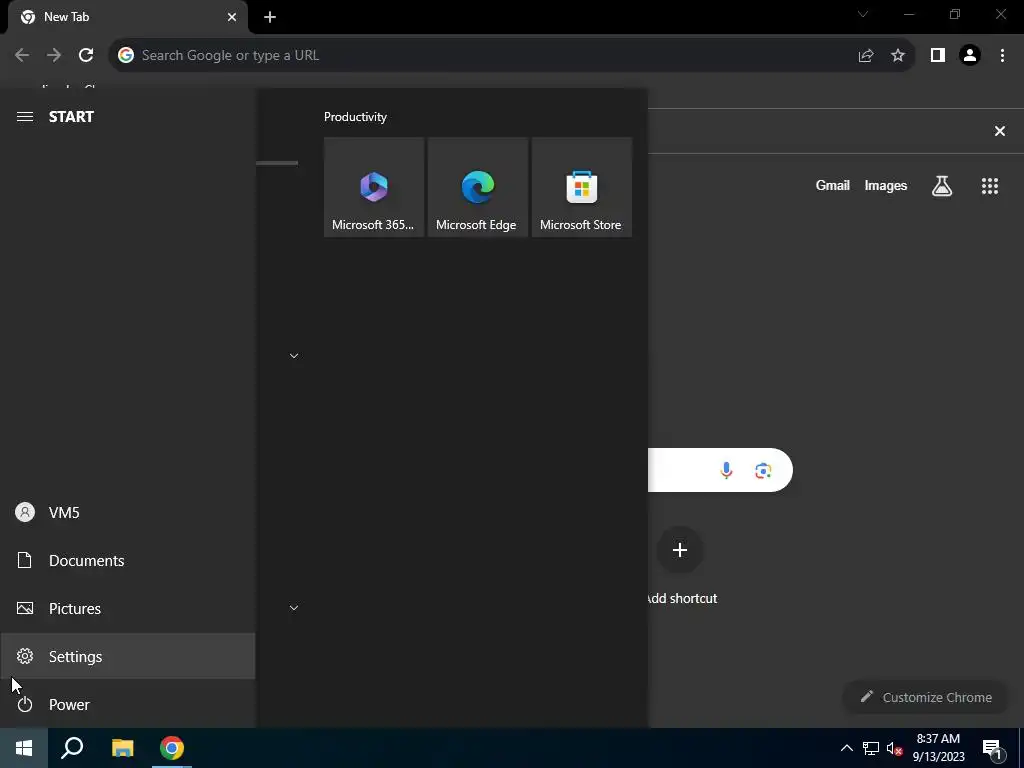Start voice search with microphone
Screen dimensions: 1024x768
pyautogui.click(x=726, y=470)
